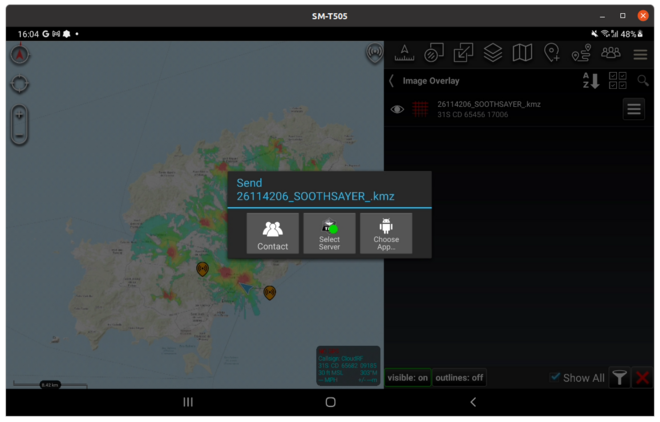Choose Select Server in send dialog
Viewport: 660px width, 422px height.
(x=329, y=233)
